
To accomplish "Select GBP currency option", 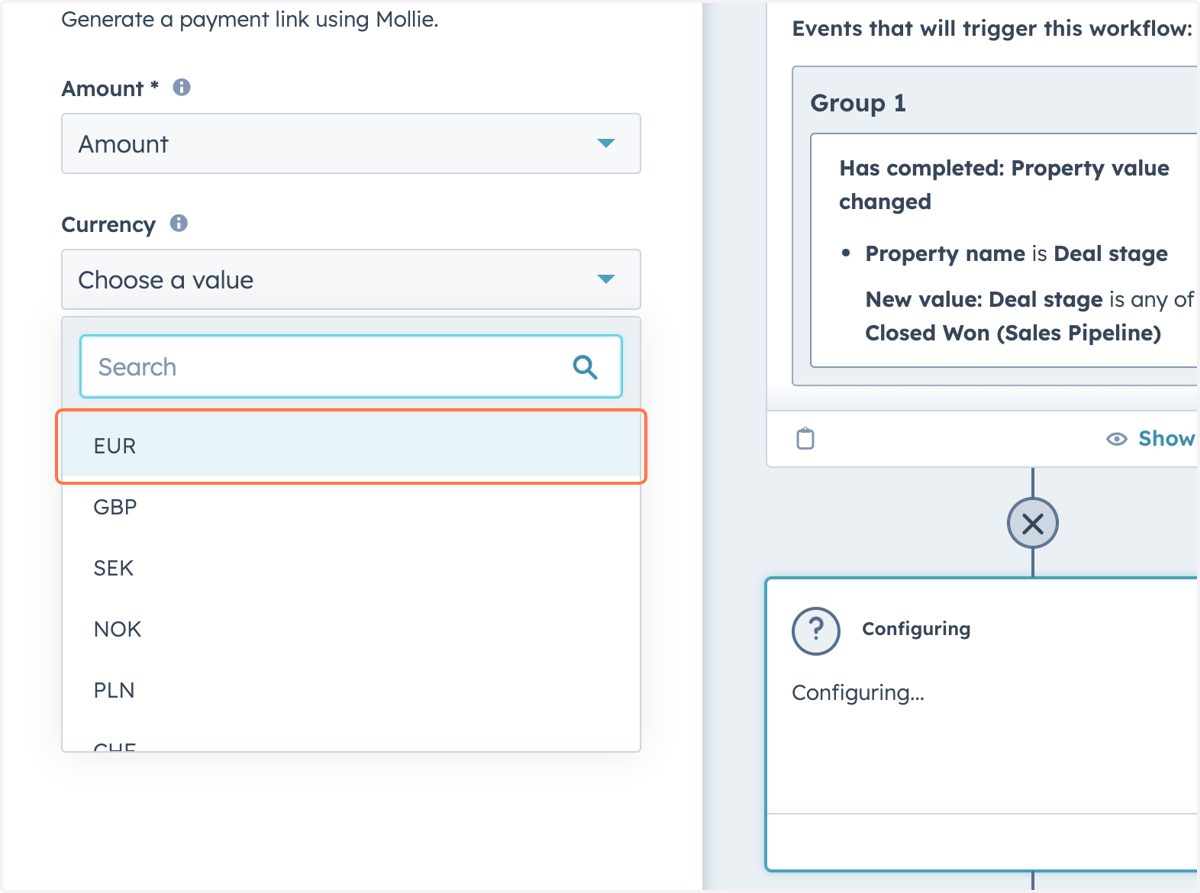I will (351, 507).
